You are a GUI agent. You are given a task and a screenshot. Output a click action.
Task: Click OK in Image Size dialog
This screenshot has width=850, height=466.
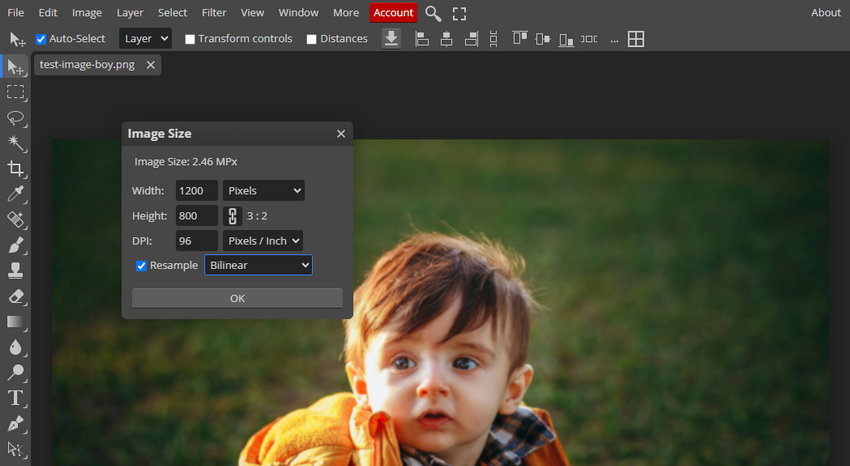pos(237,298)
